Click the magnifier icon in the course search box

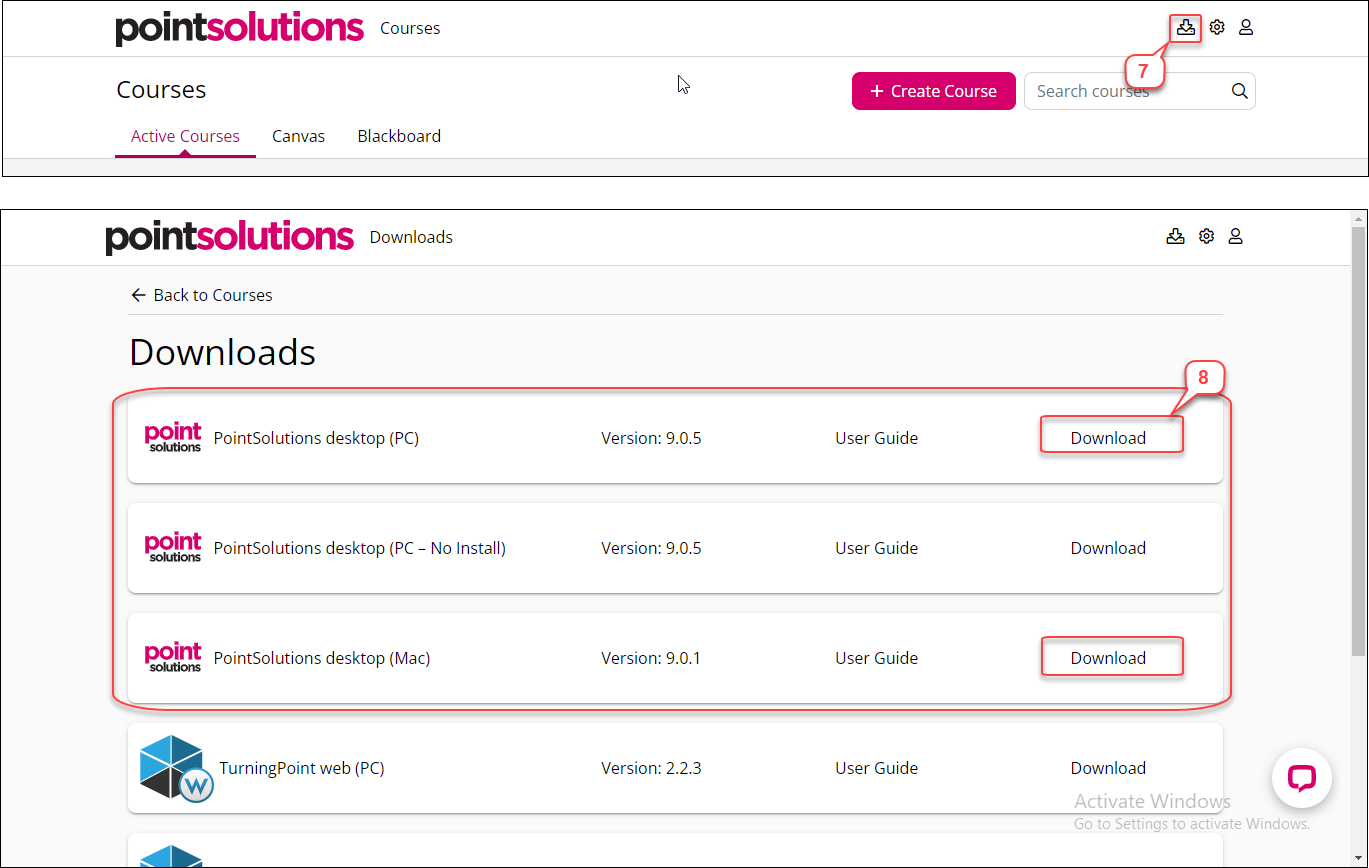(x=1239, y=91)
